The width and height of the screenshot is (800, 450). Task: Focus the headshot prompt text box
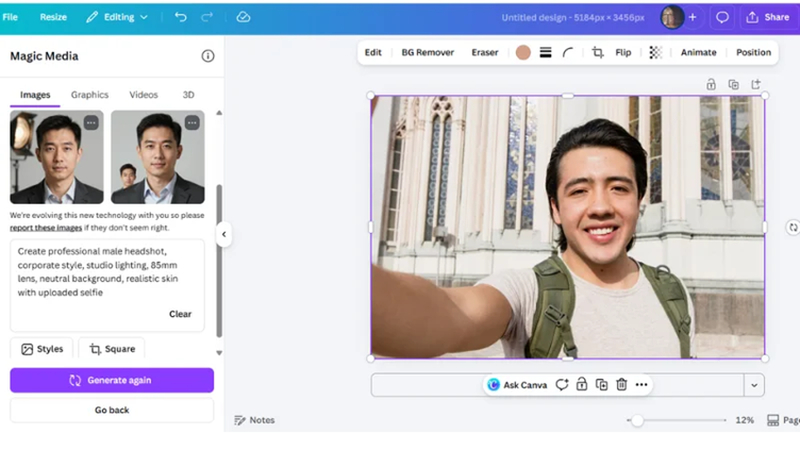107,285
